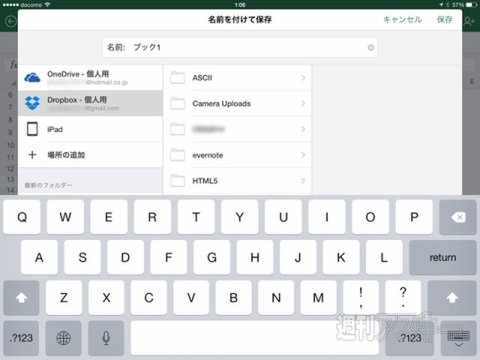Tap the microphone dictation key

coord(106,338)
